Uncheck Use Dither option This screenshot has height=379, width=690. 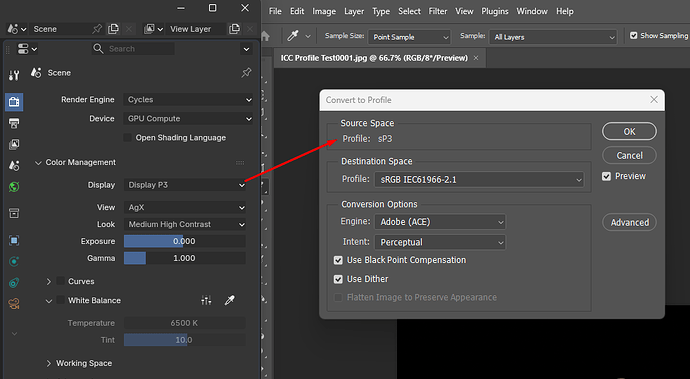[x=338, y=279]
